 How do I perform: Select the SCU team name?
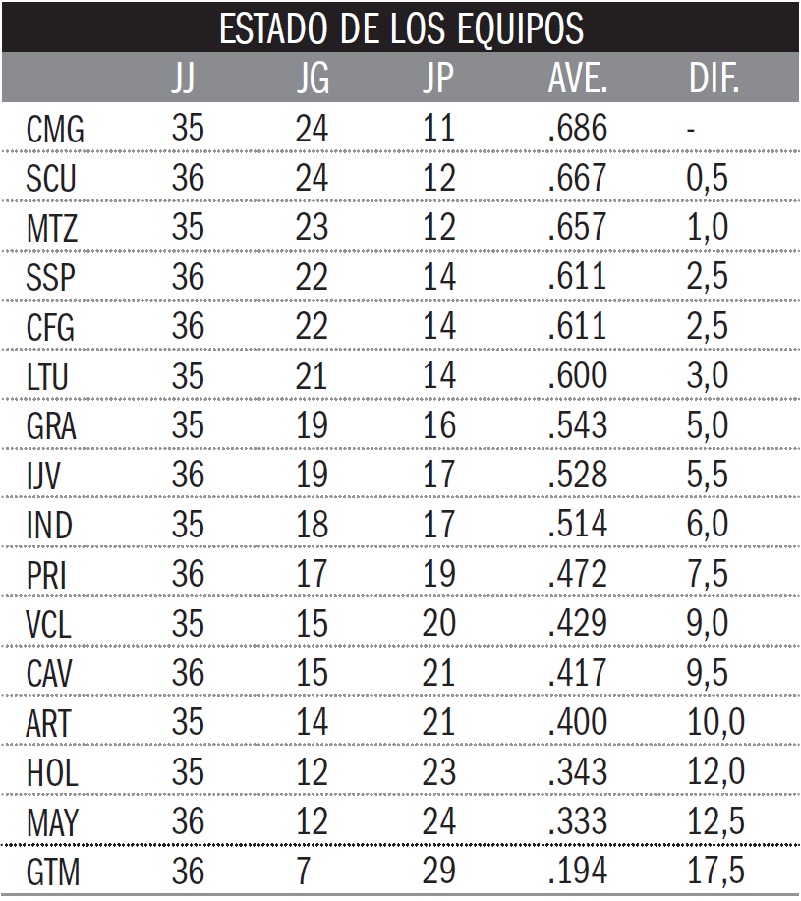coord(51,178)
